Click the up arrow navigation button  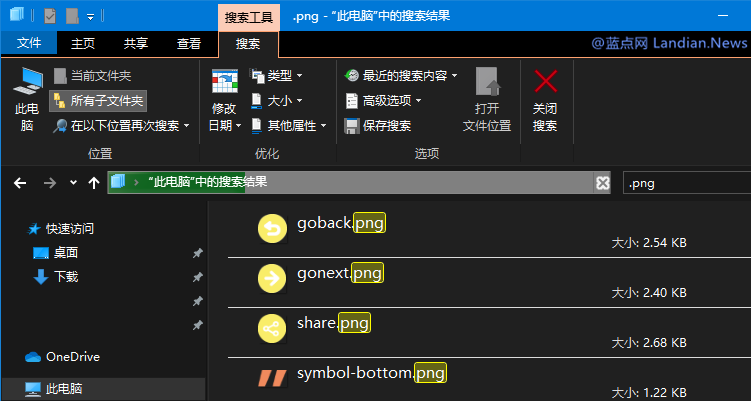94,182
